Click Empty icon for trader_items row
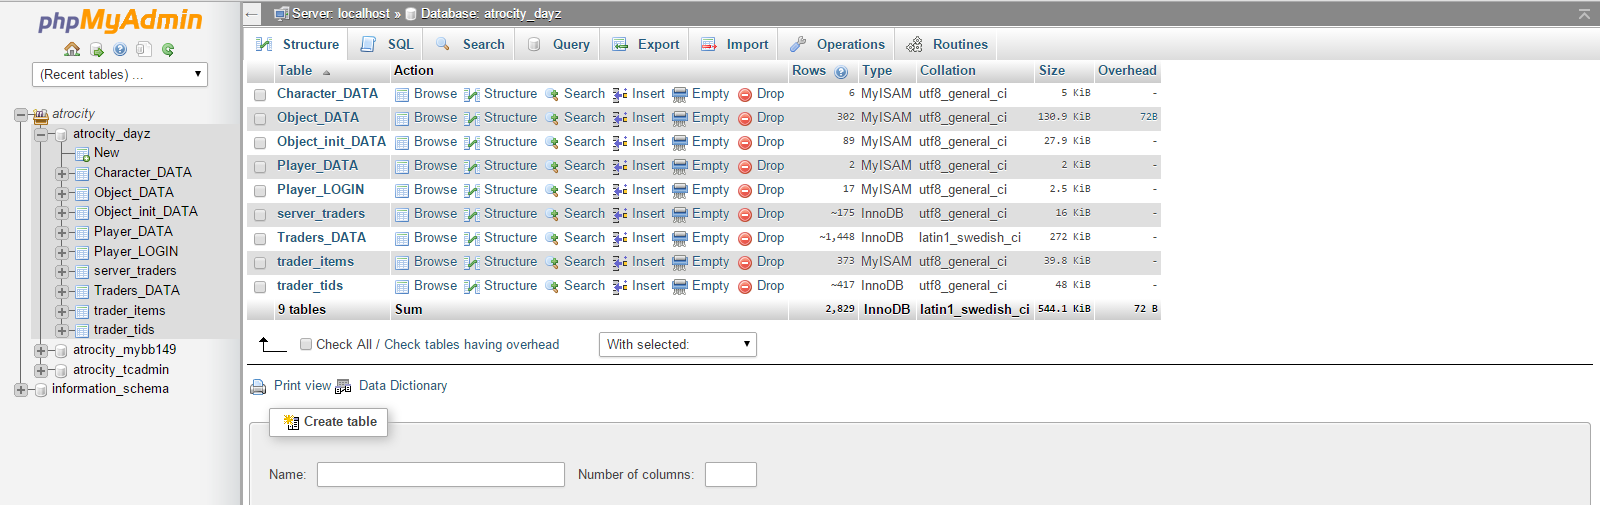Screen dimensions: 1600x505 click(680, 263)
